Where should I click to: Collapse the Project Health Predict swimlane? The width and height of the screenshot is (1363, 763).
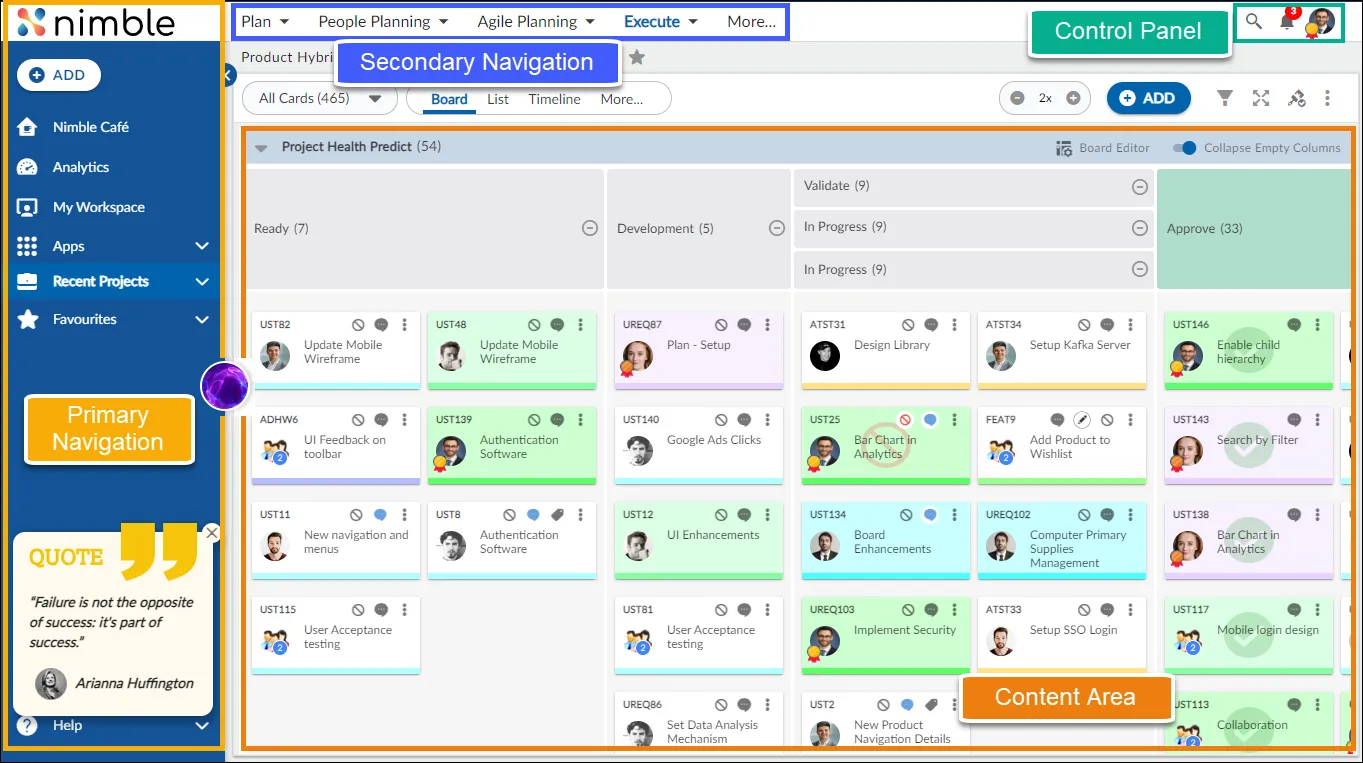point(261,148)
